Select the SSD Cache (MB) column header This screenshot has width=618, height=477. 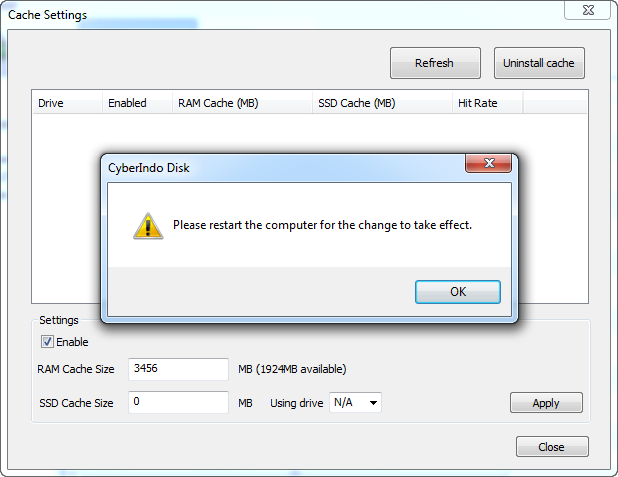click(382, 103)
